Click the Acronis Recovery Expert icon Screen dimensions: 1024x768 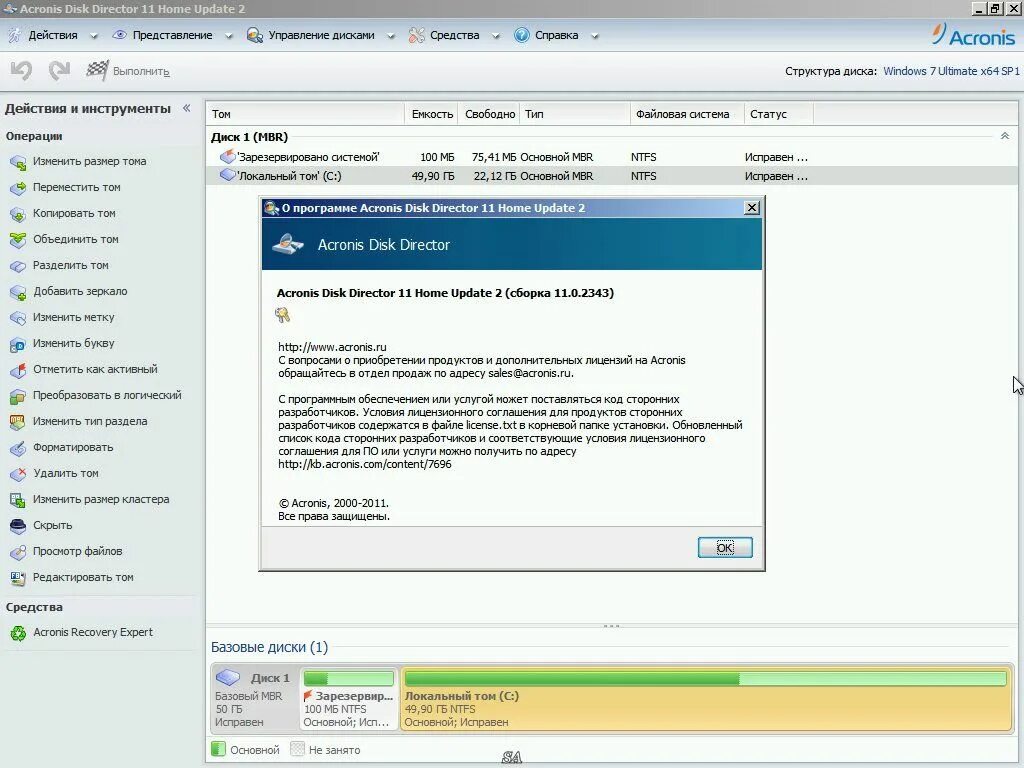point(18,633)
